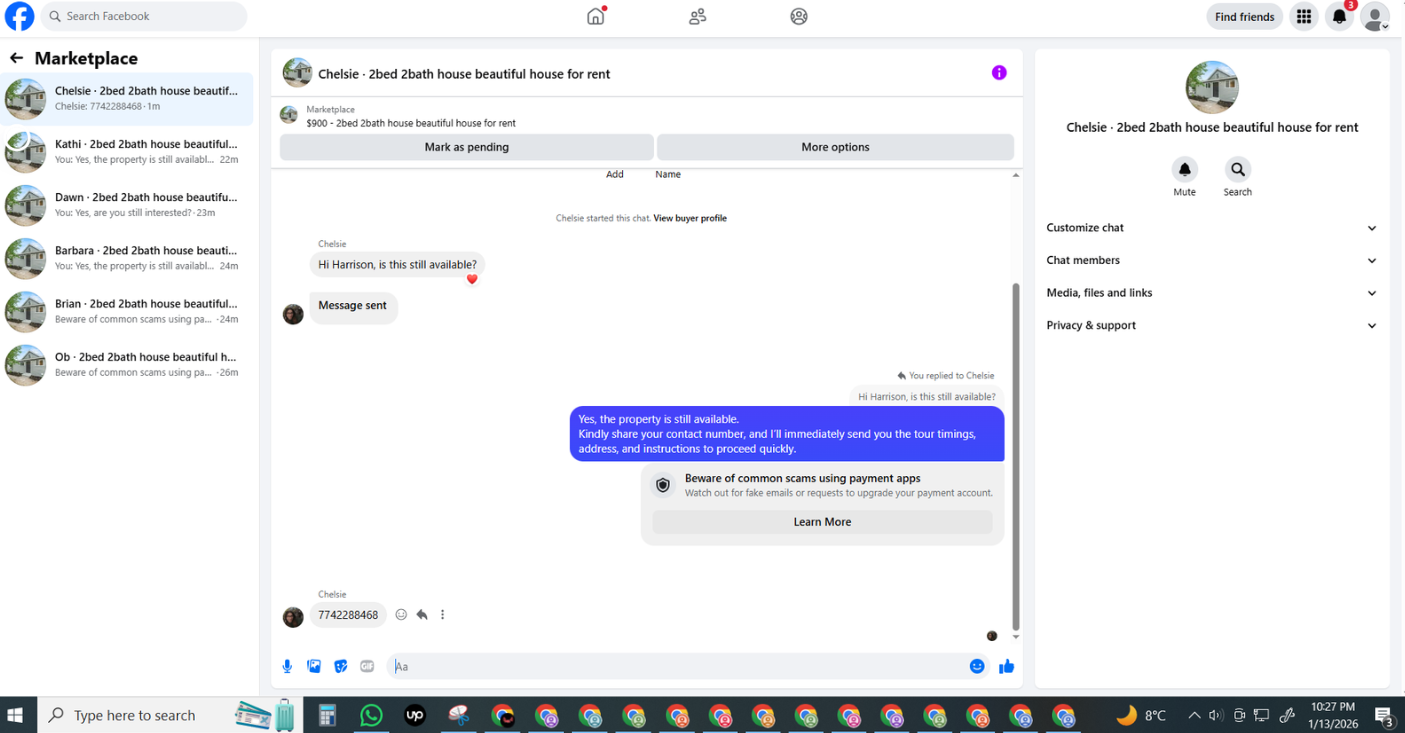Open WhatsApp from the taskbar

[371, 715]
